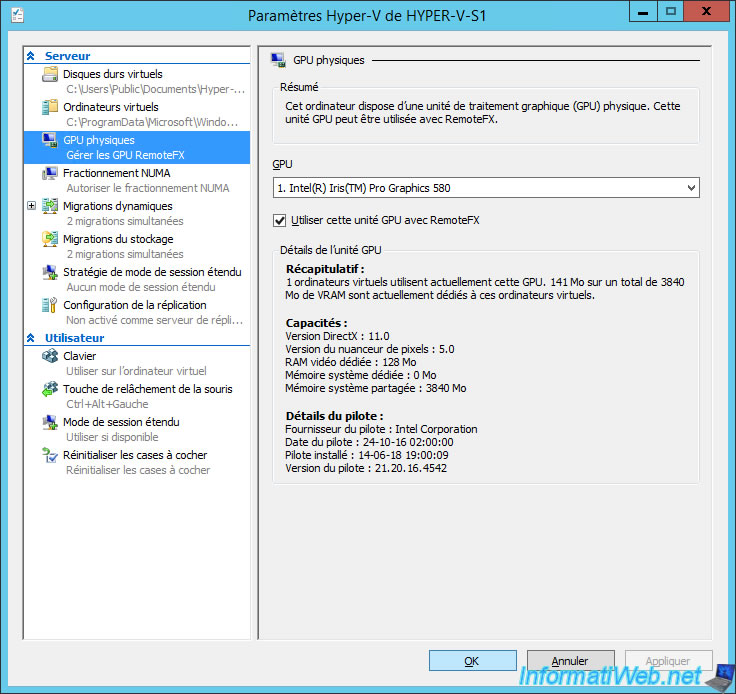Image resolution: width=736 pixels, height=694 pixels.
Task: Click the Ordinateurs virtuels icon
Action: click(x=50, y=107)
